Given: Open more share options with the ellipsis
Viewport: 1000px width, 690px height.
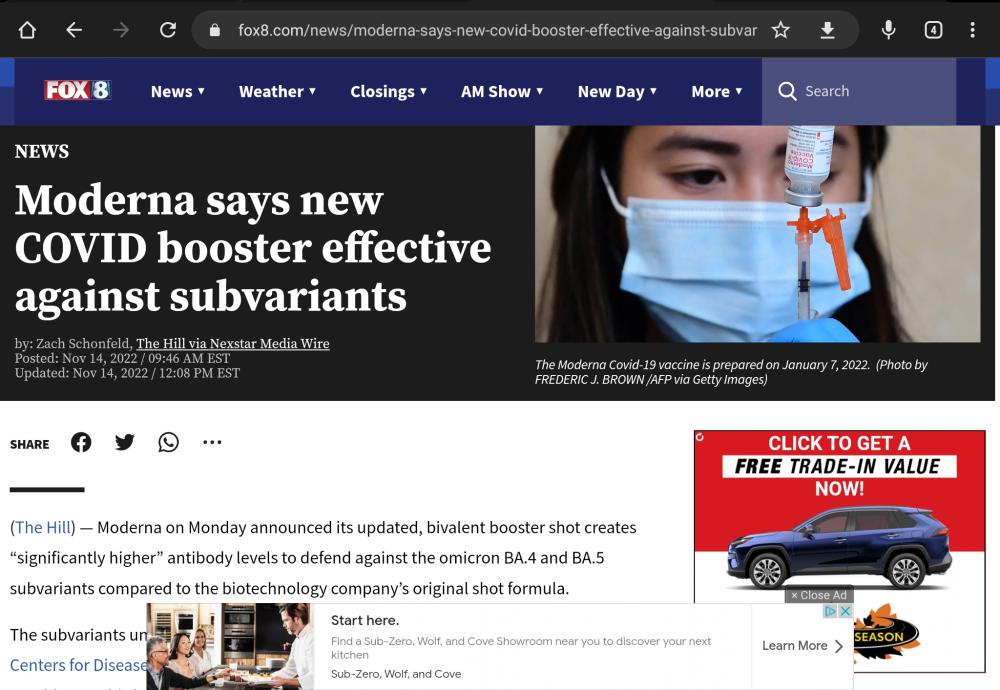Looking at the screenshot, I should 212,442.
